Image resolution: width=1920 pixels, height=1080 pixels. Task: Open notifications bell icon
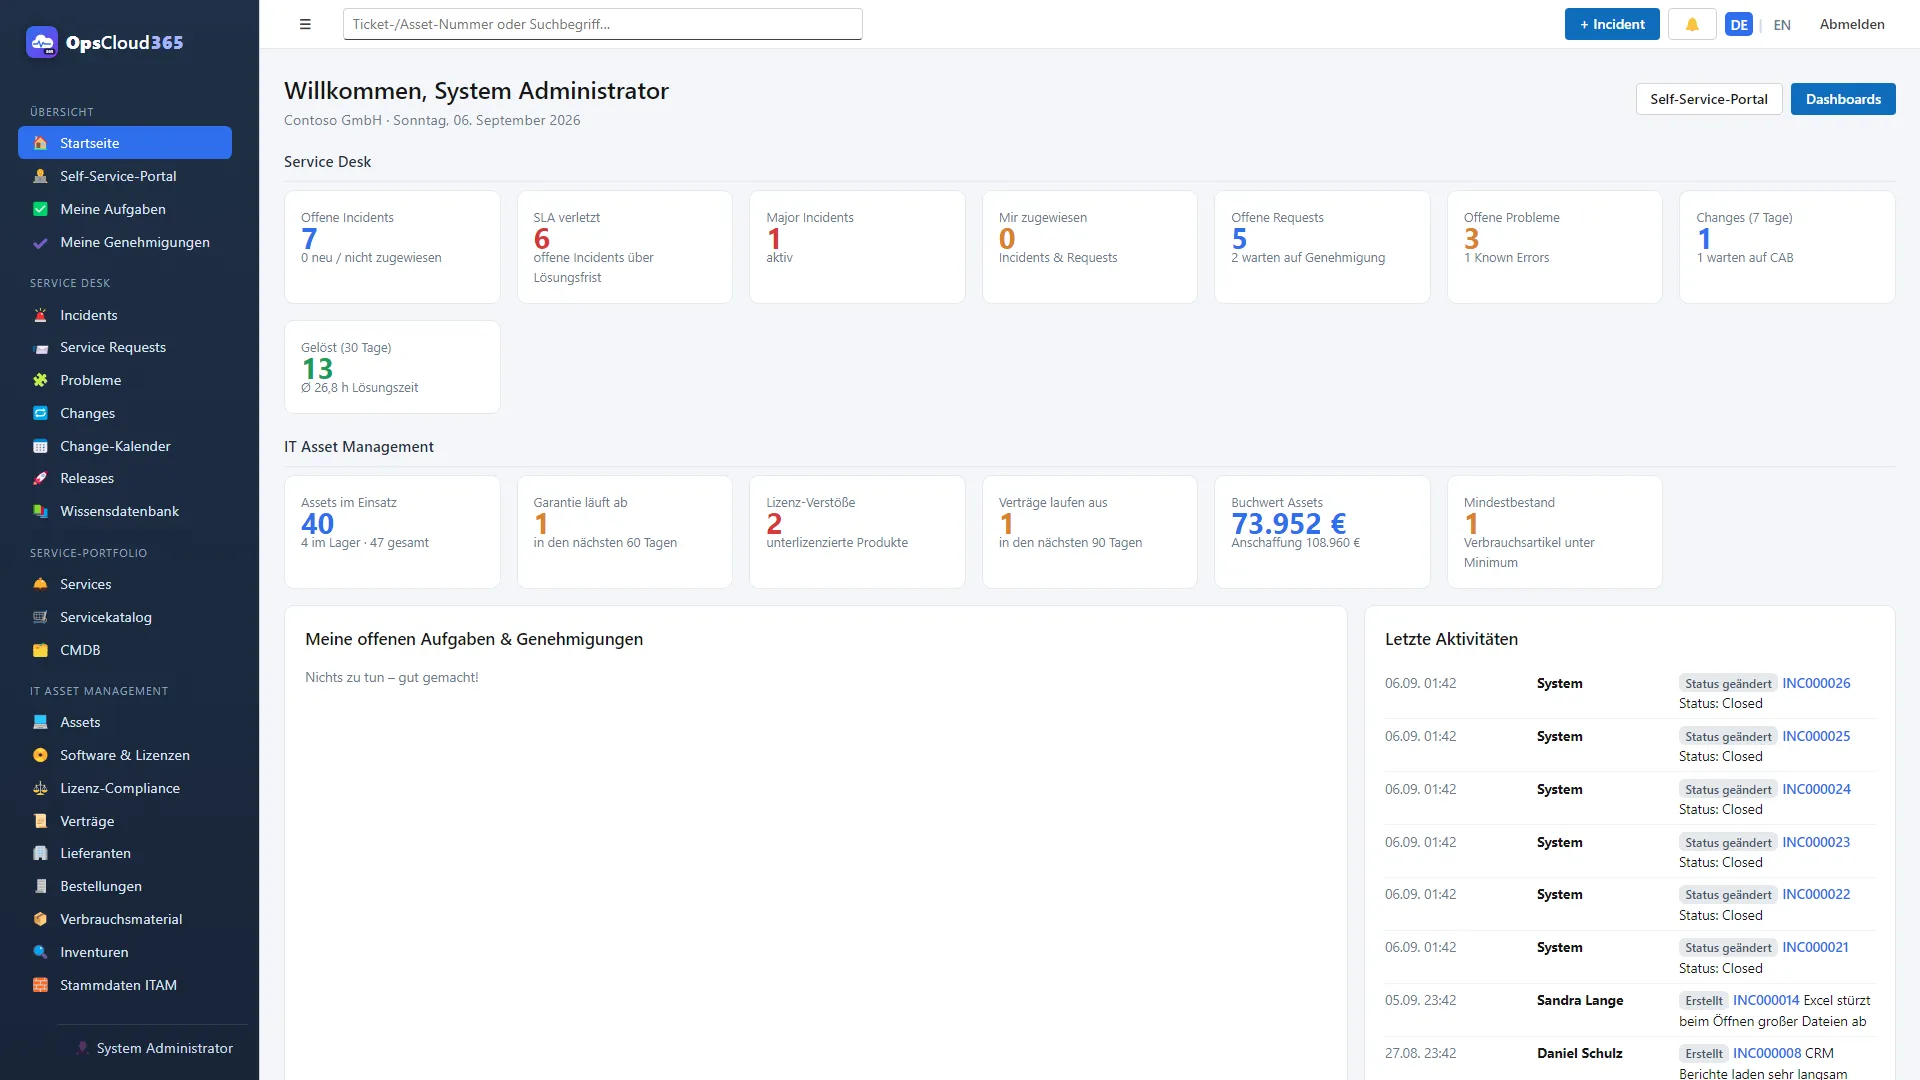(x=1692, y=24)
